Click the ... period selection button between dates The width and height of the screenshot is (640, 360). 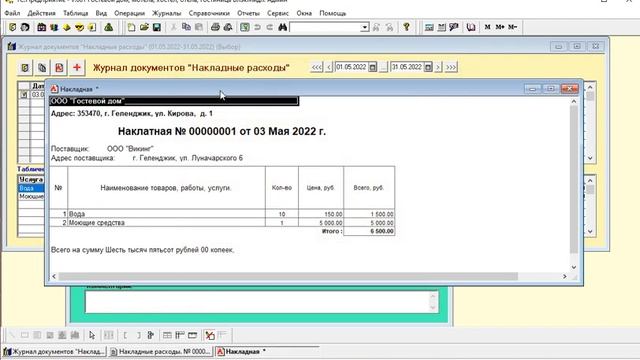tap(383, 67)
